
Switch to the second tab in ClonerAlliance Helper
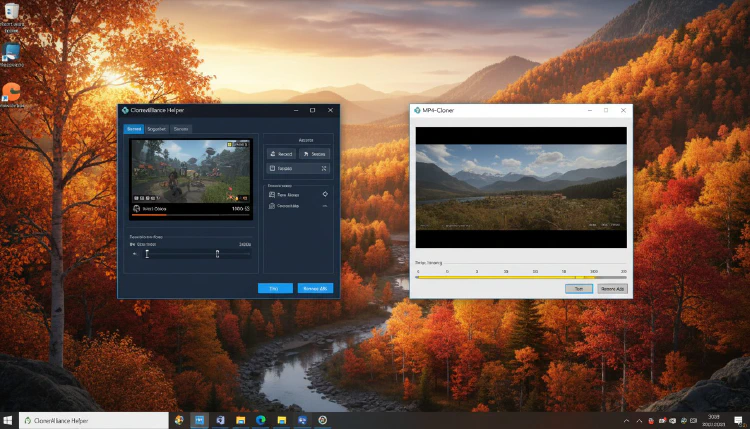157,129
